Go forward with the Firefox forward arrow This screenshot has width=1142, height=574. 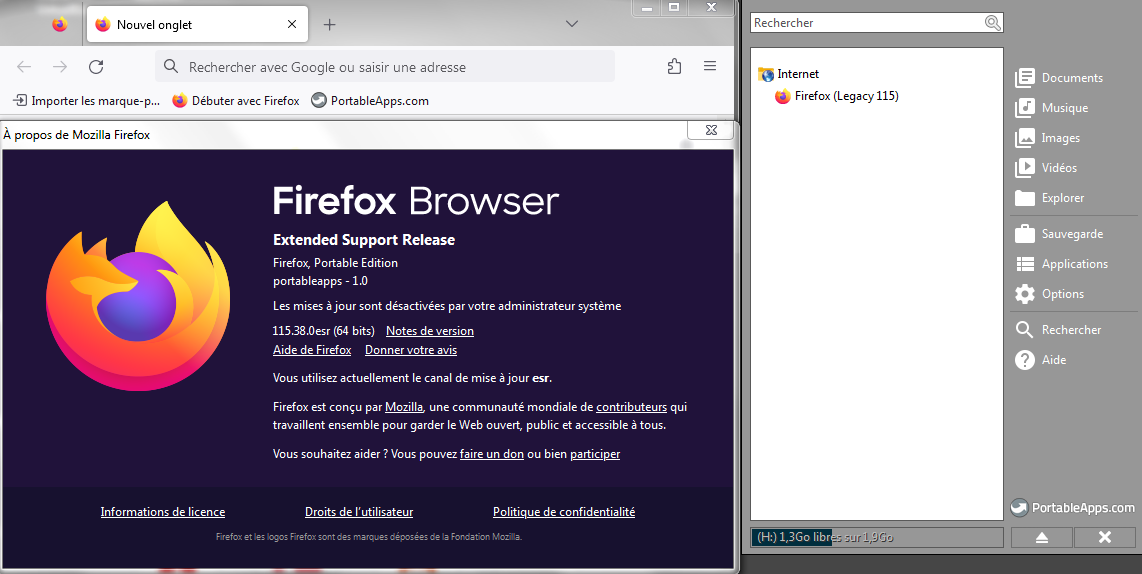point(60,67)
